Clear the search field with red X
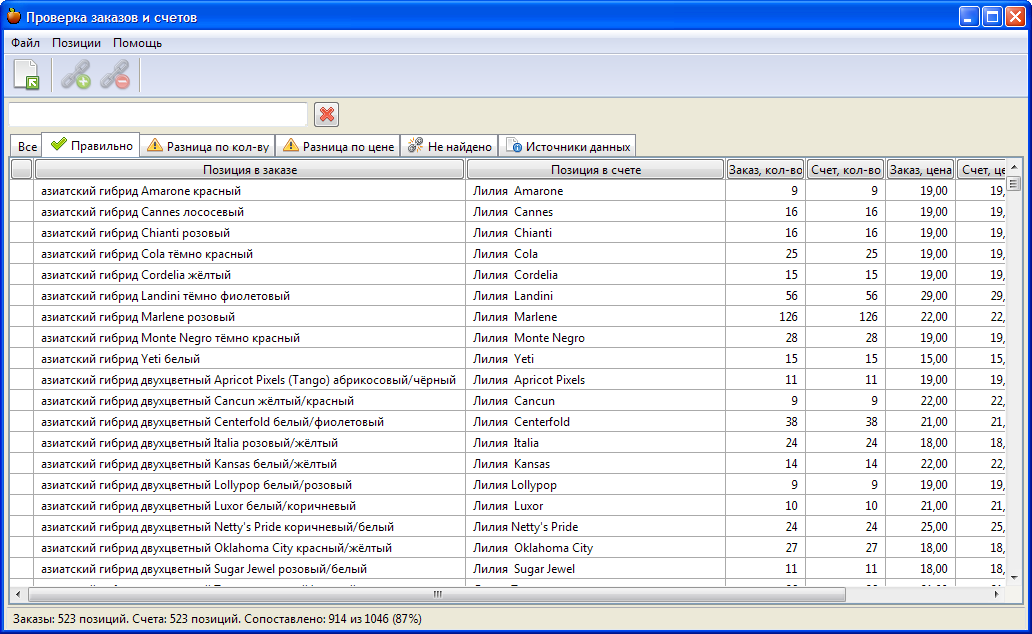This screenshot has width=1032, height=634. tap(326, 115)
